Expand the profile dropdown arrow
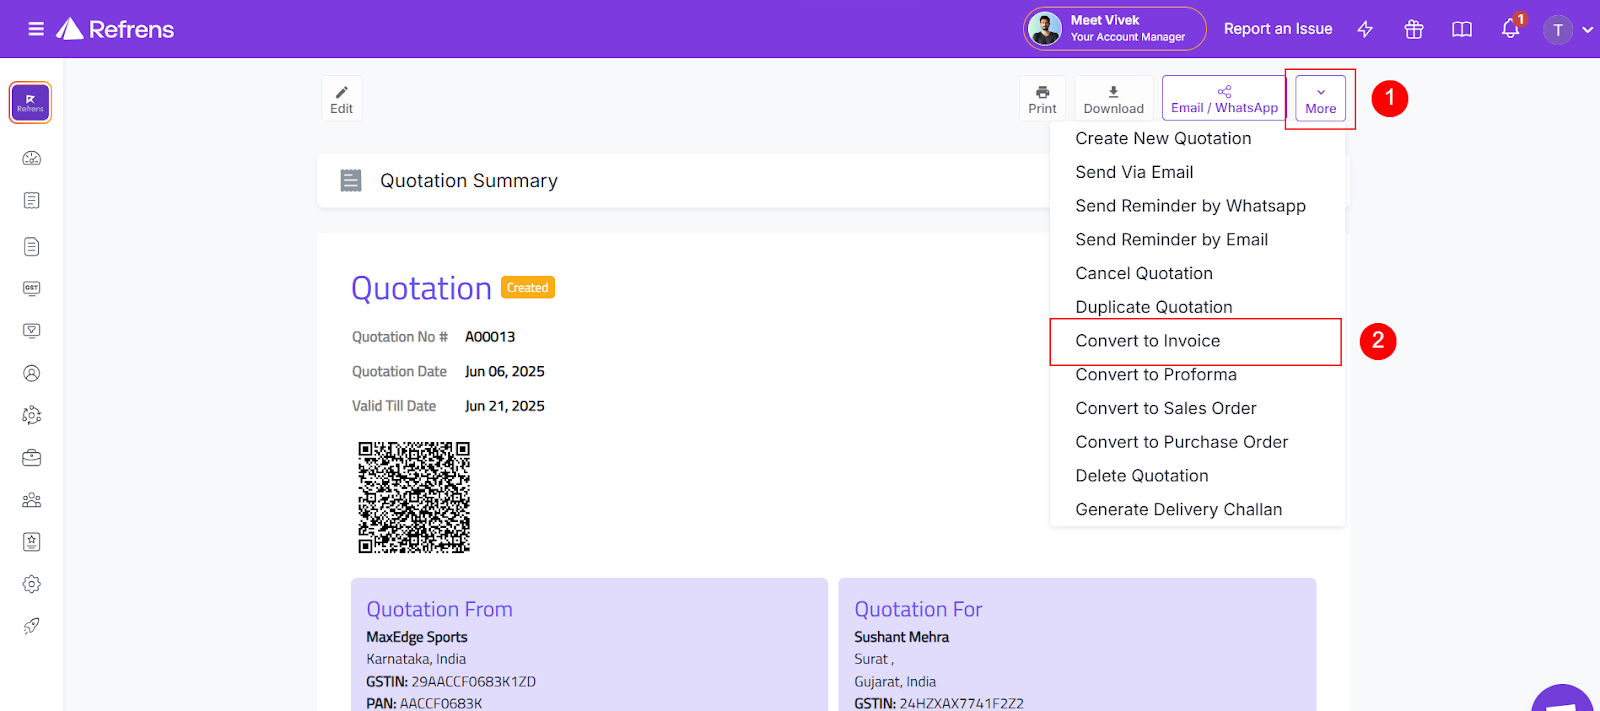1600x711 pixels. 1587,30
